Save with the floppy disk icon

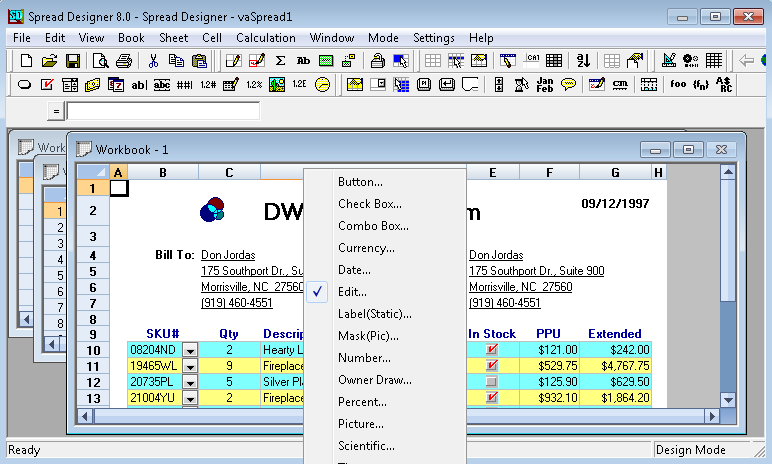[x=73, y=61]
